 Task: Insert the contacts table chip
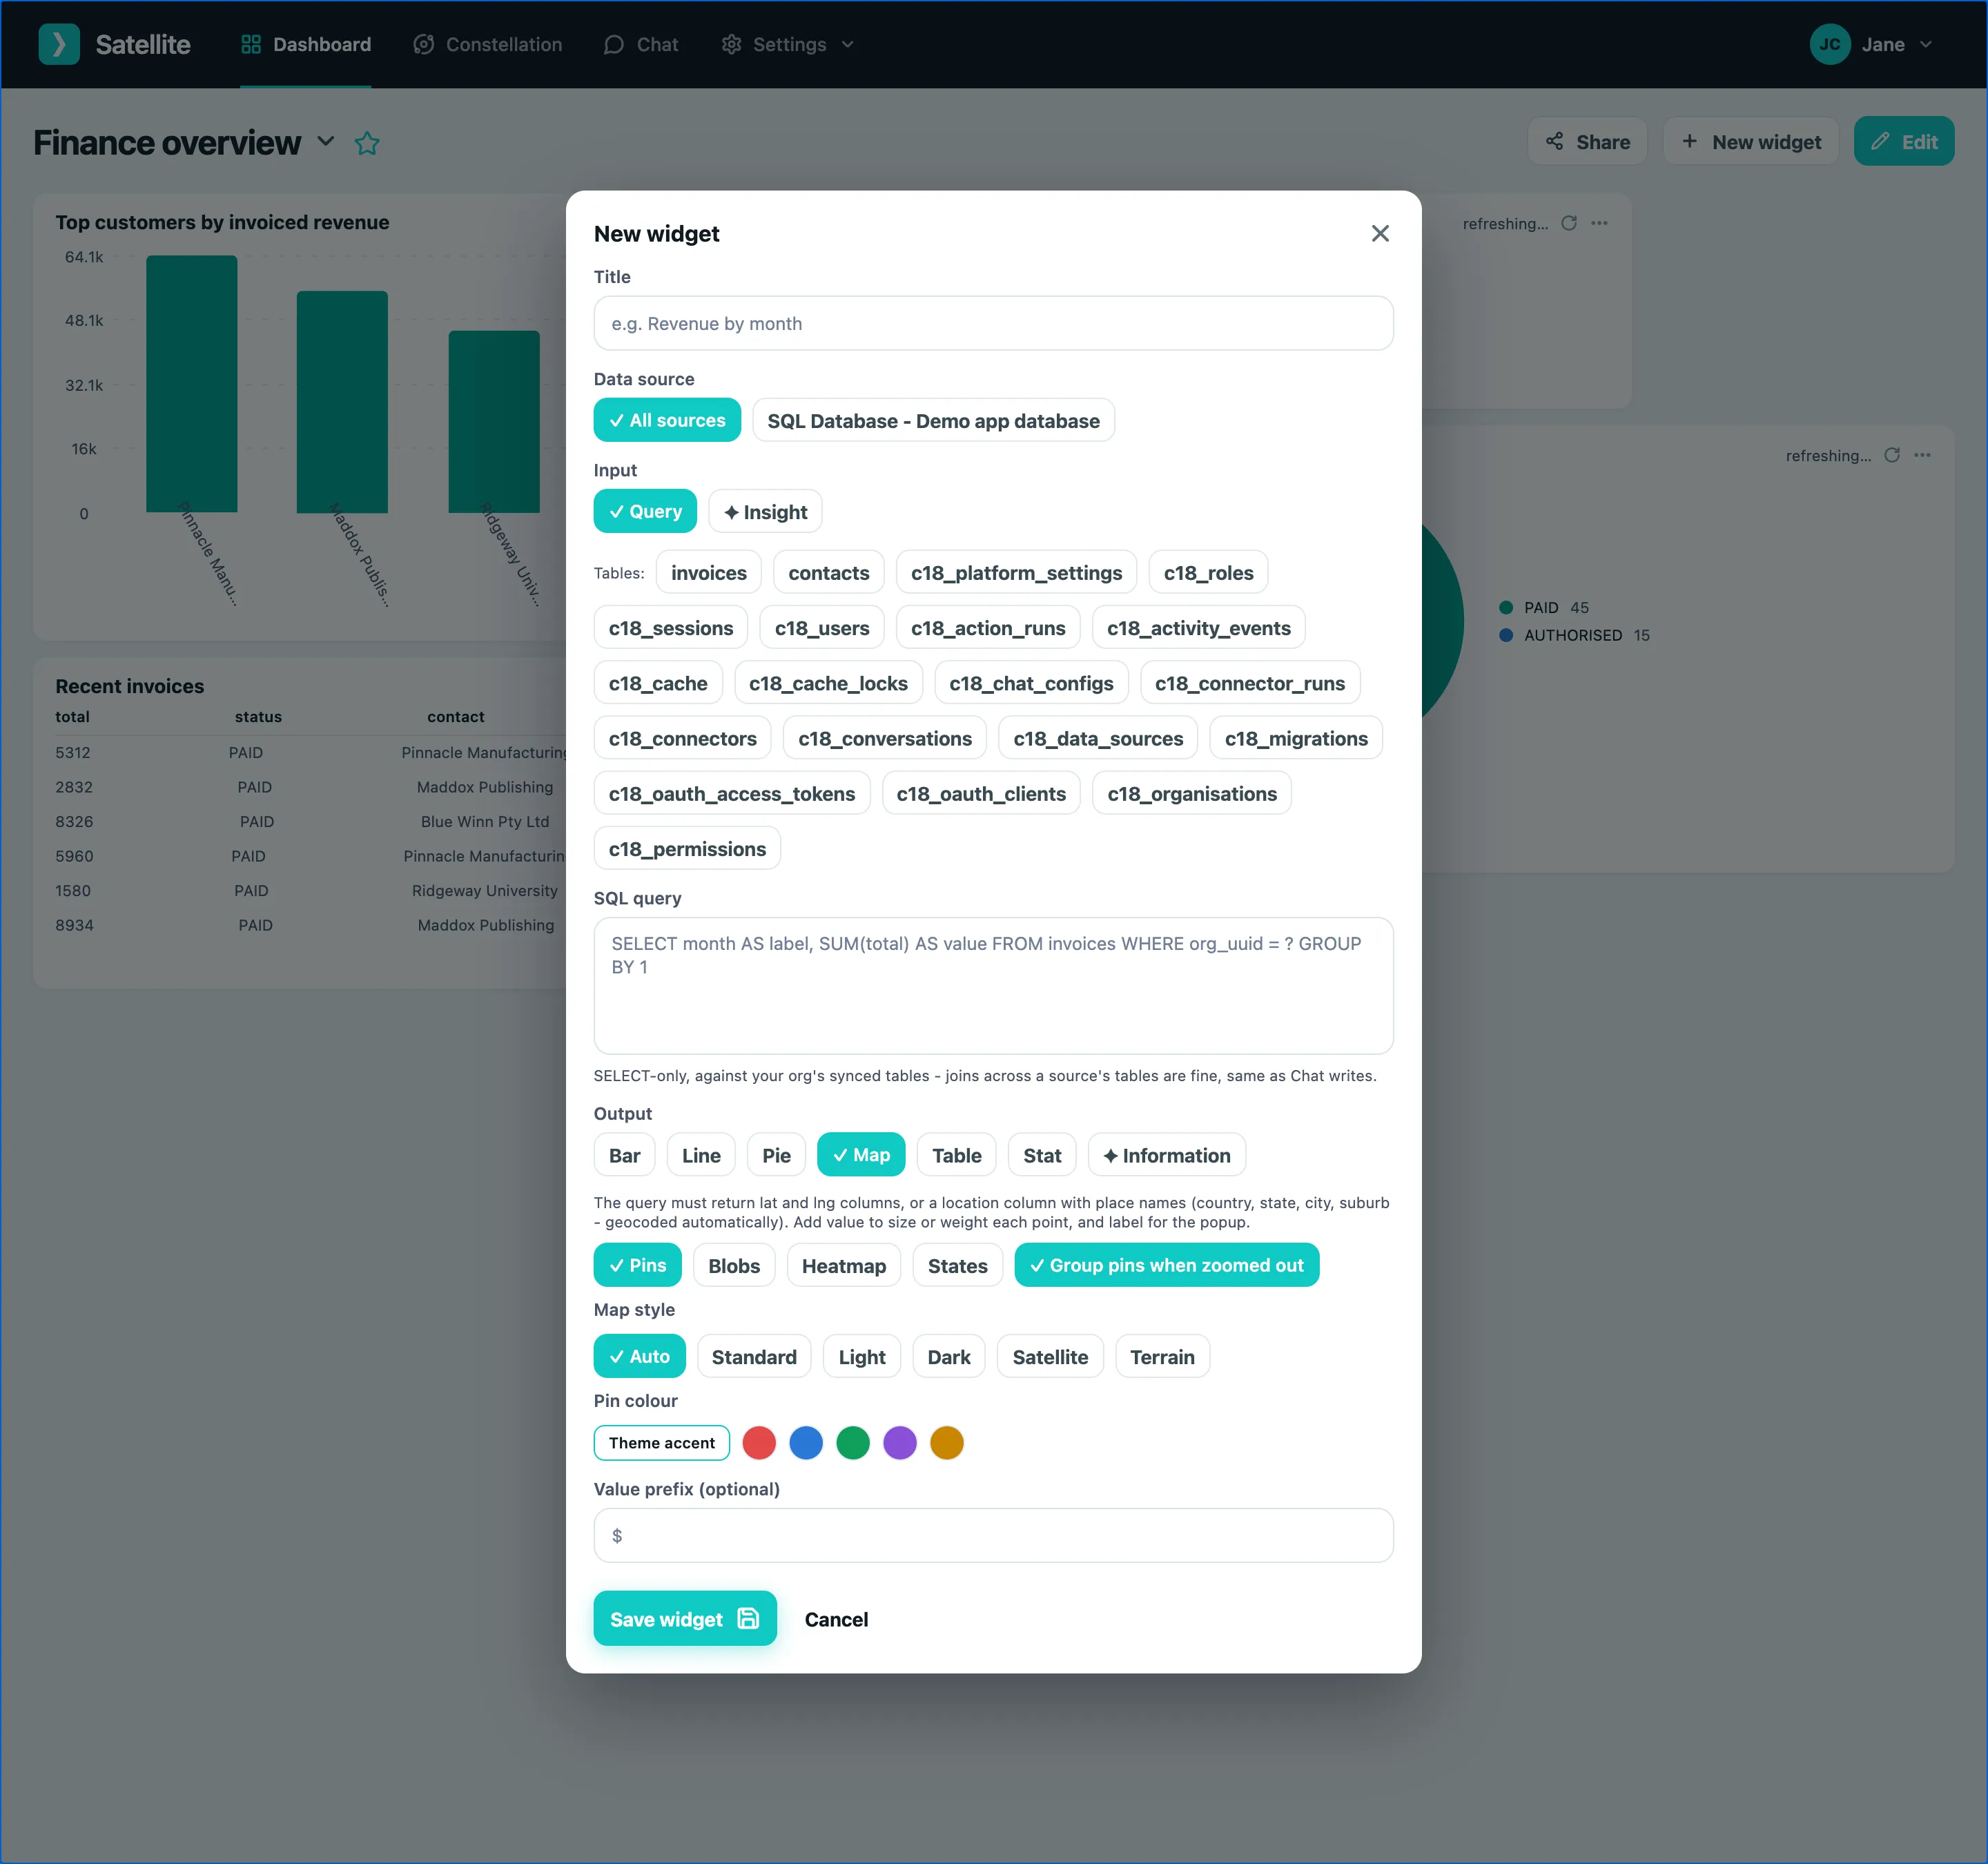click(828, 572)
